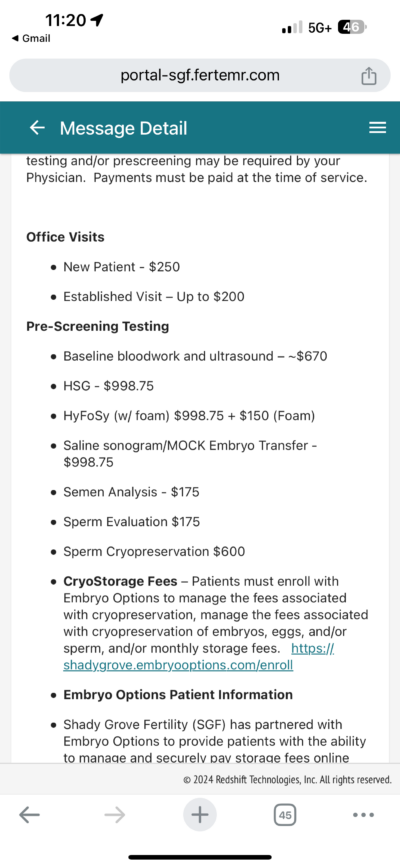Tap the back arrow beside Message Detail
The image size is (400, 867).
tap(37, 128)
